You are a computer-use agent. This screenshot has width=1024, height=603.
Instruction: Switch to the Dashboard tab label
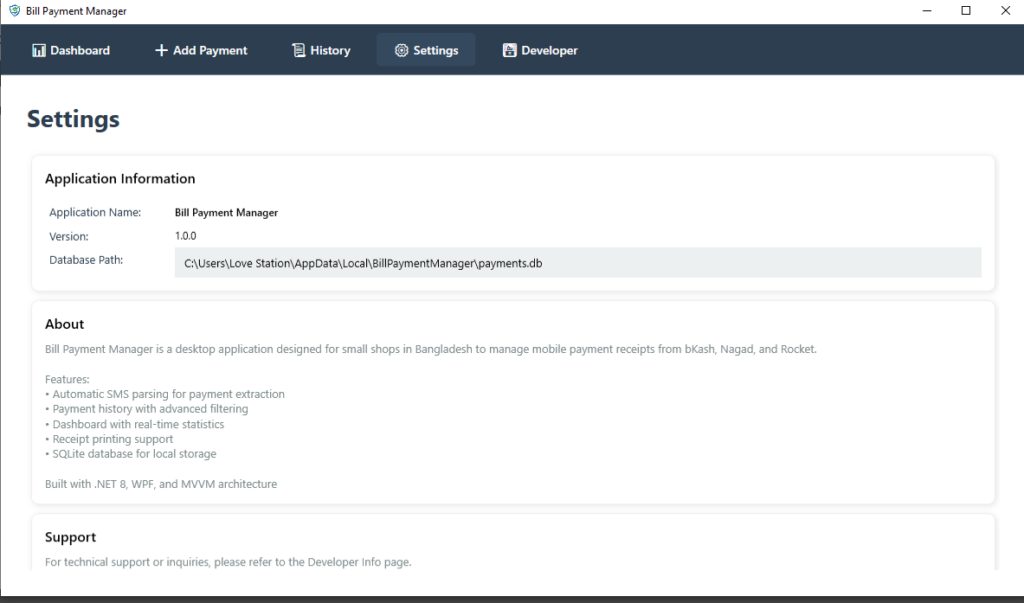[80, 50]
